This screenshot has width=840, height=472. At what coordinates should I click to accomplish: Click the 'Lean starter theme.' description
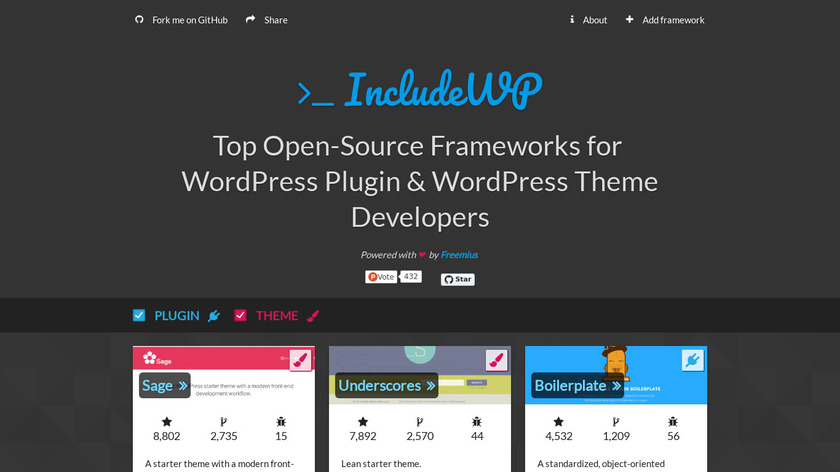381,463
